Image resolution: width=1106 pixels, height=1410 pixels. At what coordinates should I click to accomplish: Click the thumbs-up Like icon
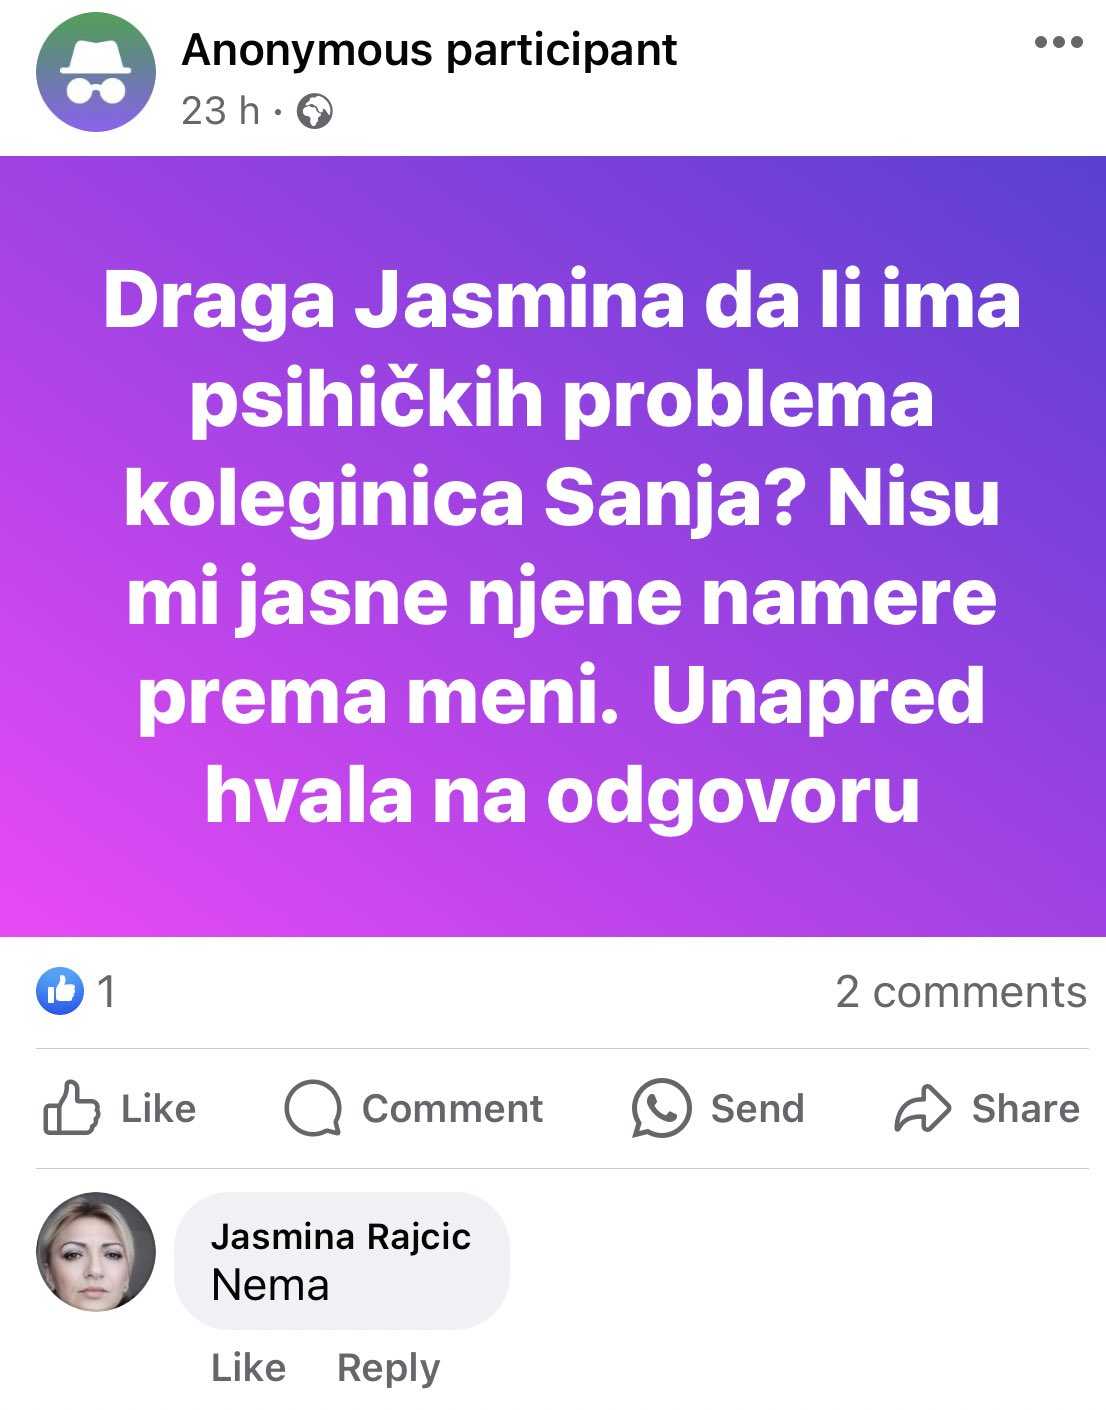(x=71, y=1107)
